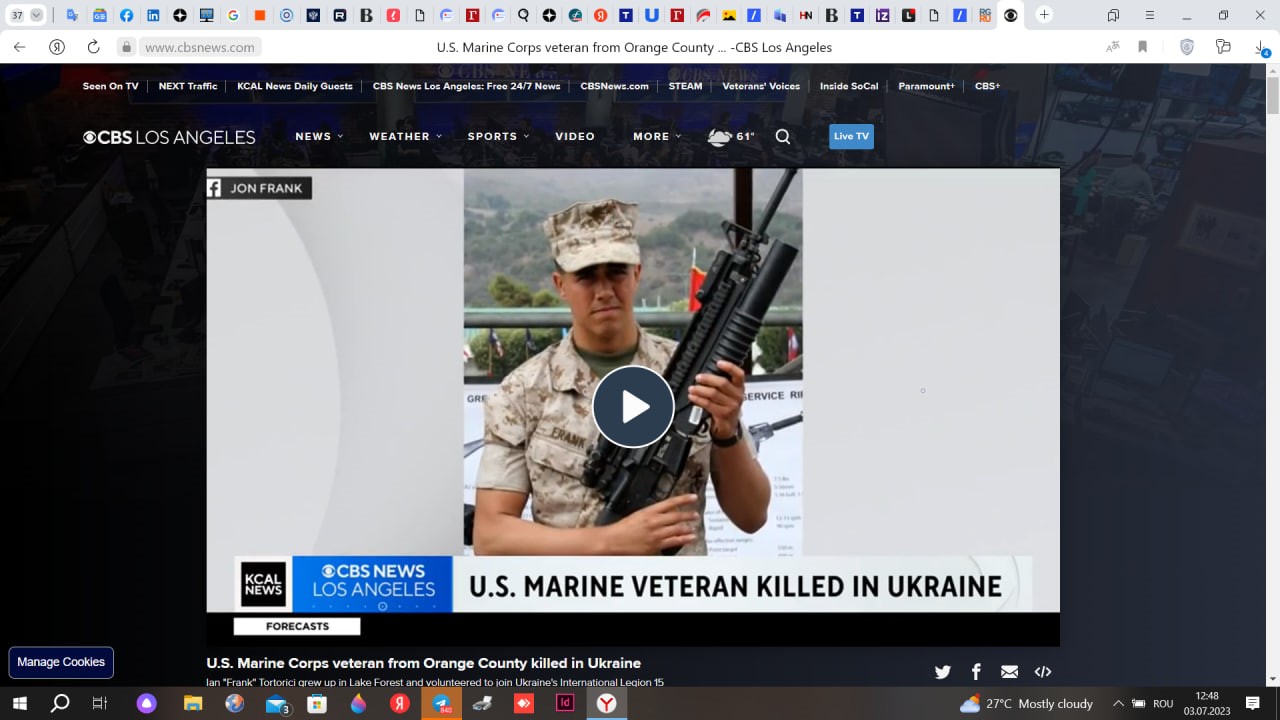Open the Veterans' Voices link
Image resolution: width=1280 pixels, height=720 pixels.
[761, 86]
